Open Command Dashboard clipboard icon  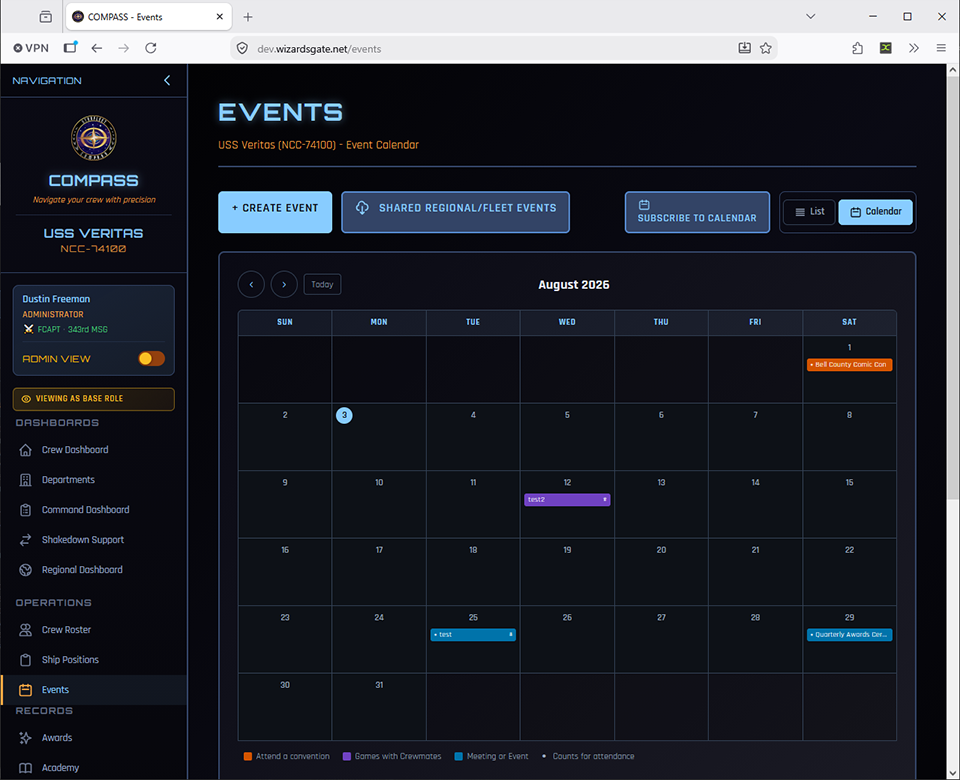pos(25,510)
